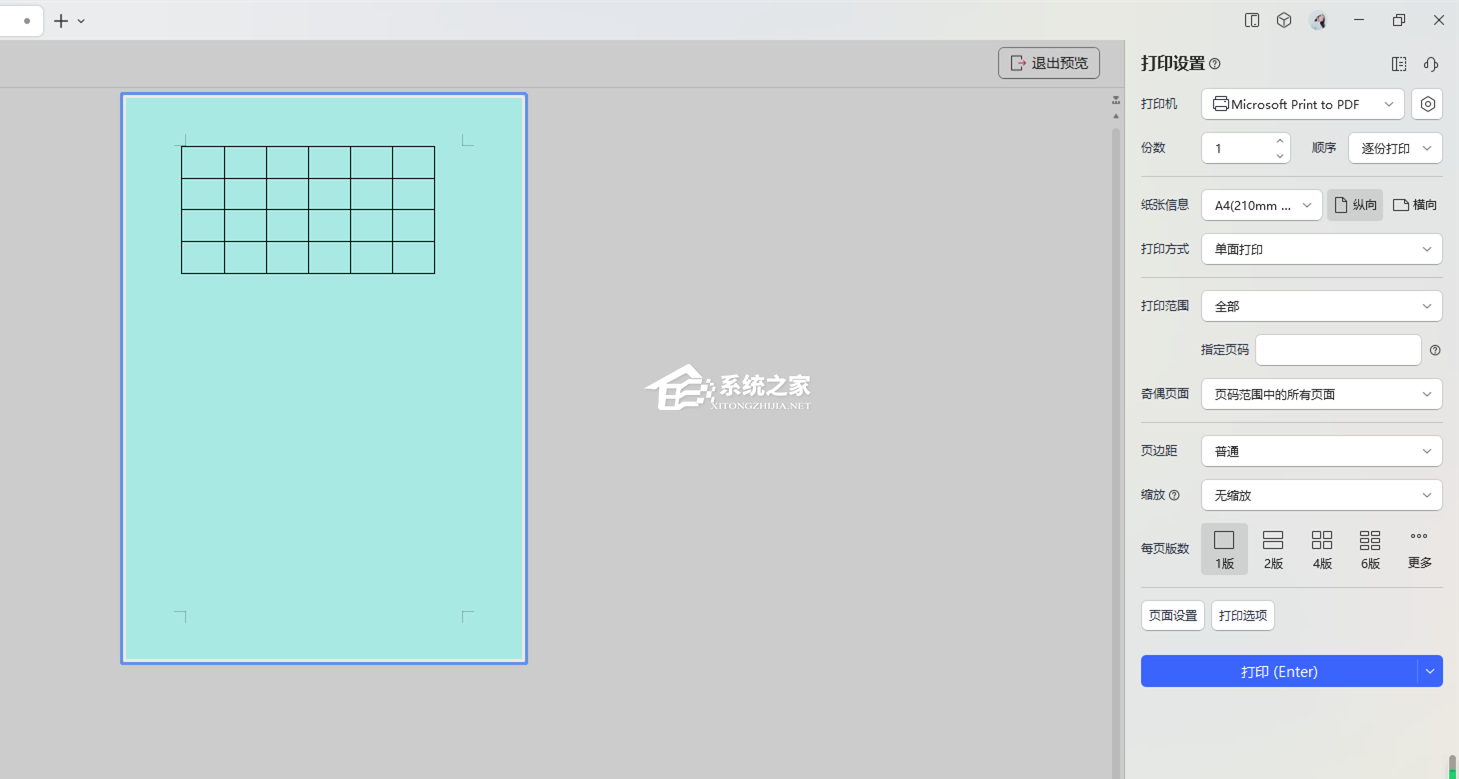Screen dimensions: 1459x779
Task: Open the 奇偶页面 dropdown
Action: [1322, 394]
